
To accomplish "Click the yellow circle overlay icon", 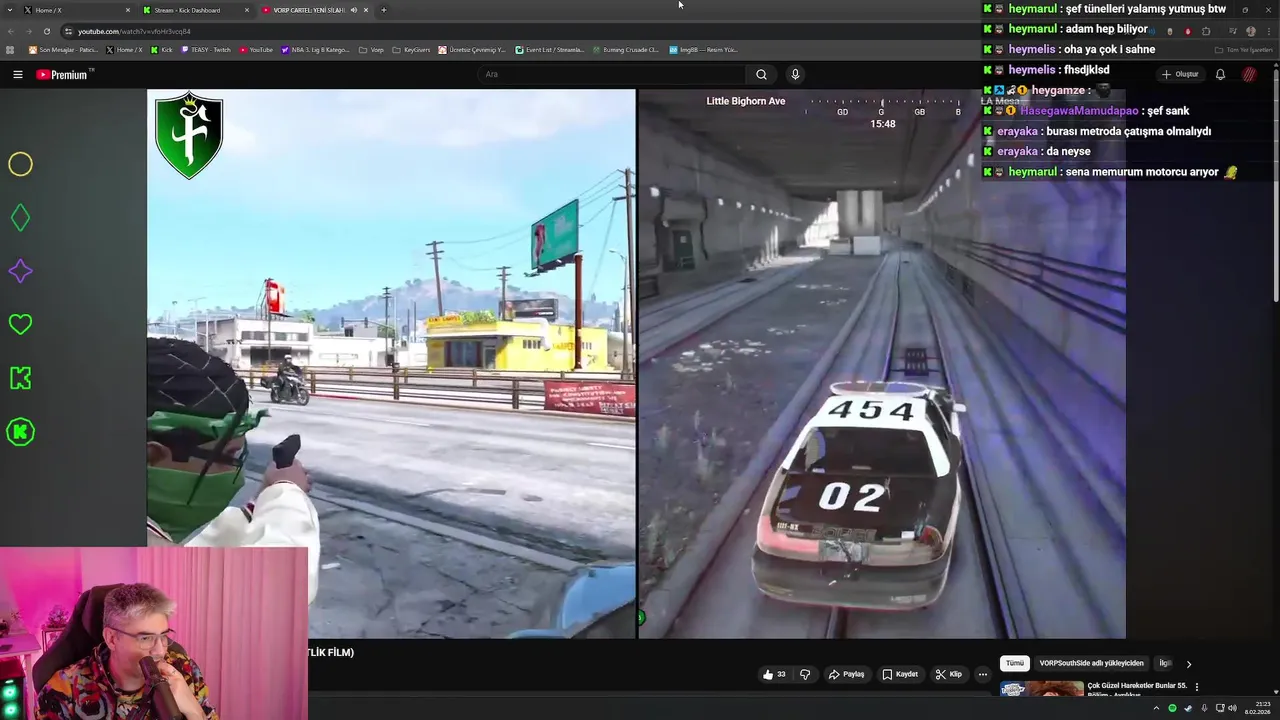I will point(20,164).
